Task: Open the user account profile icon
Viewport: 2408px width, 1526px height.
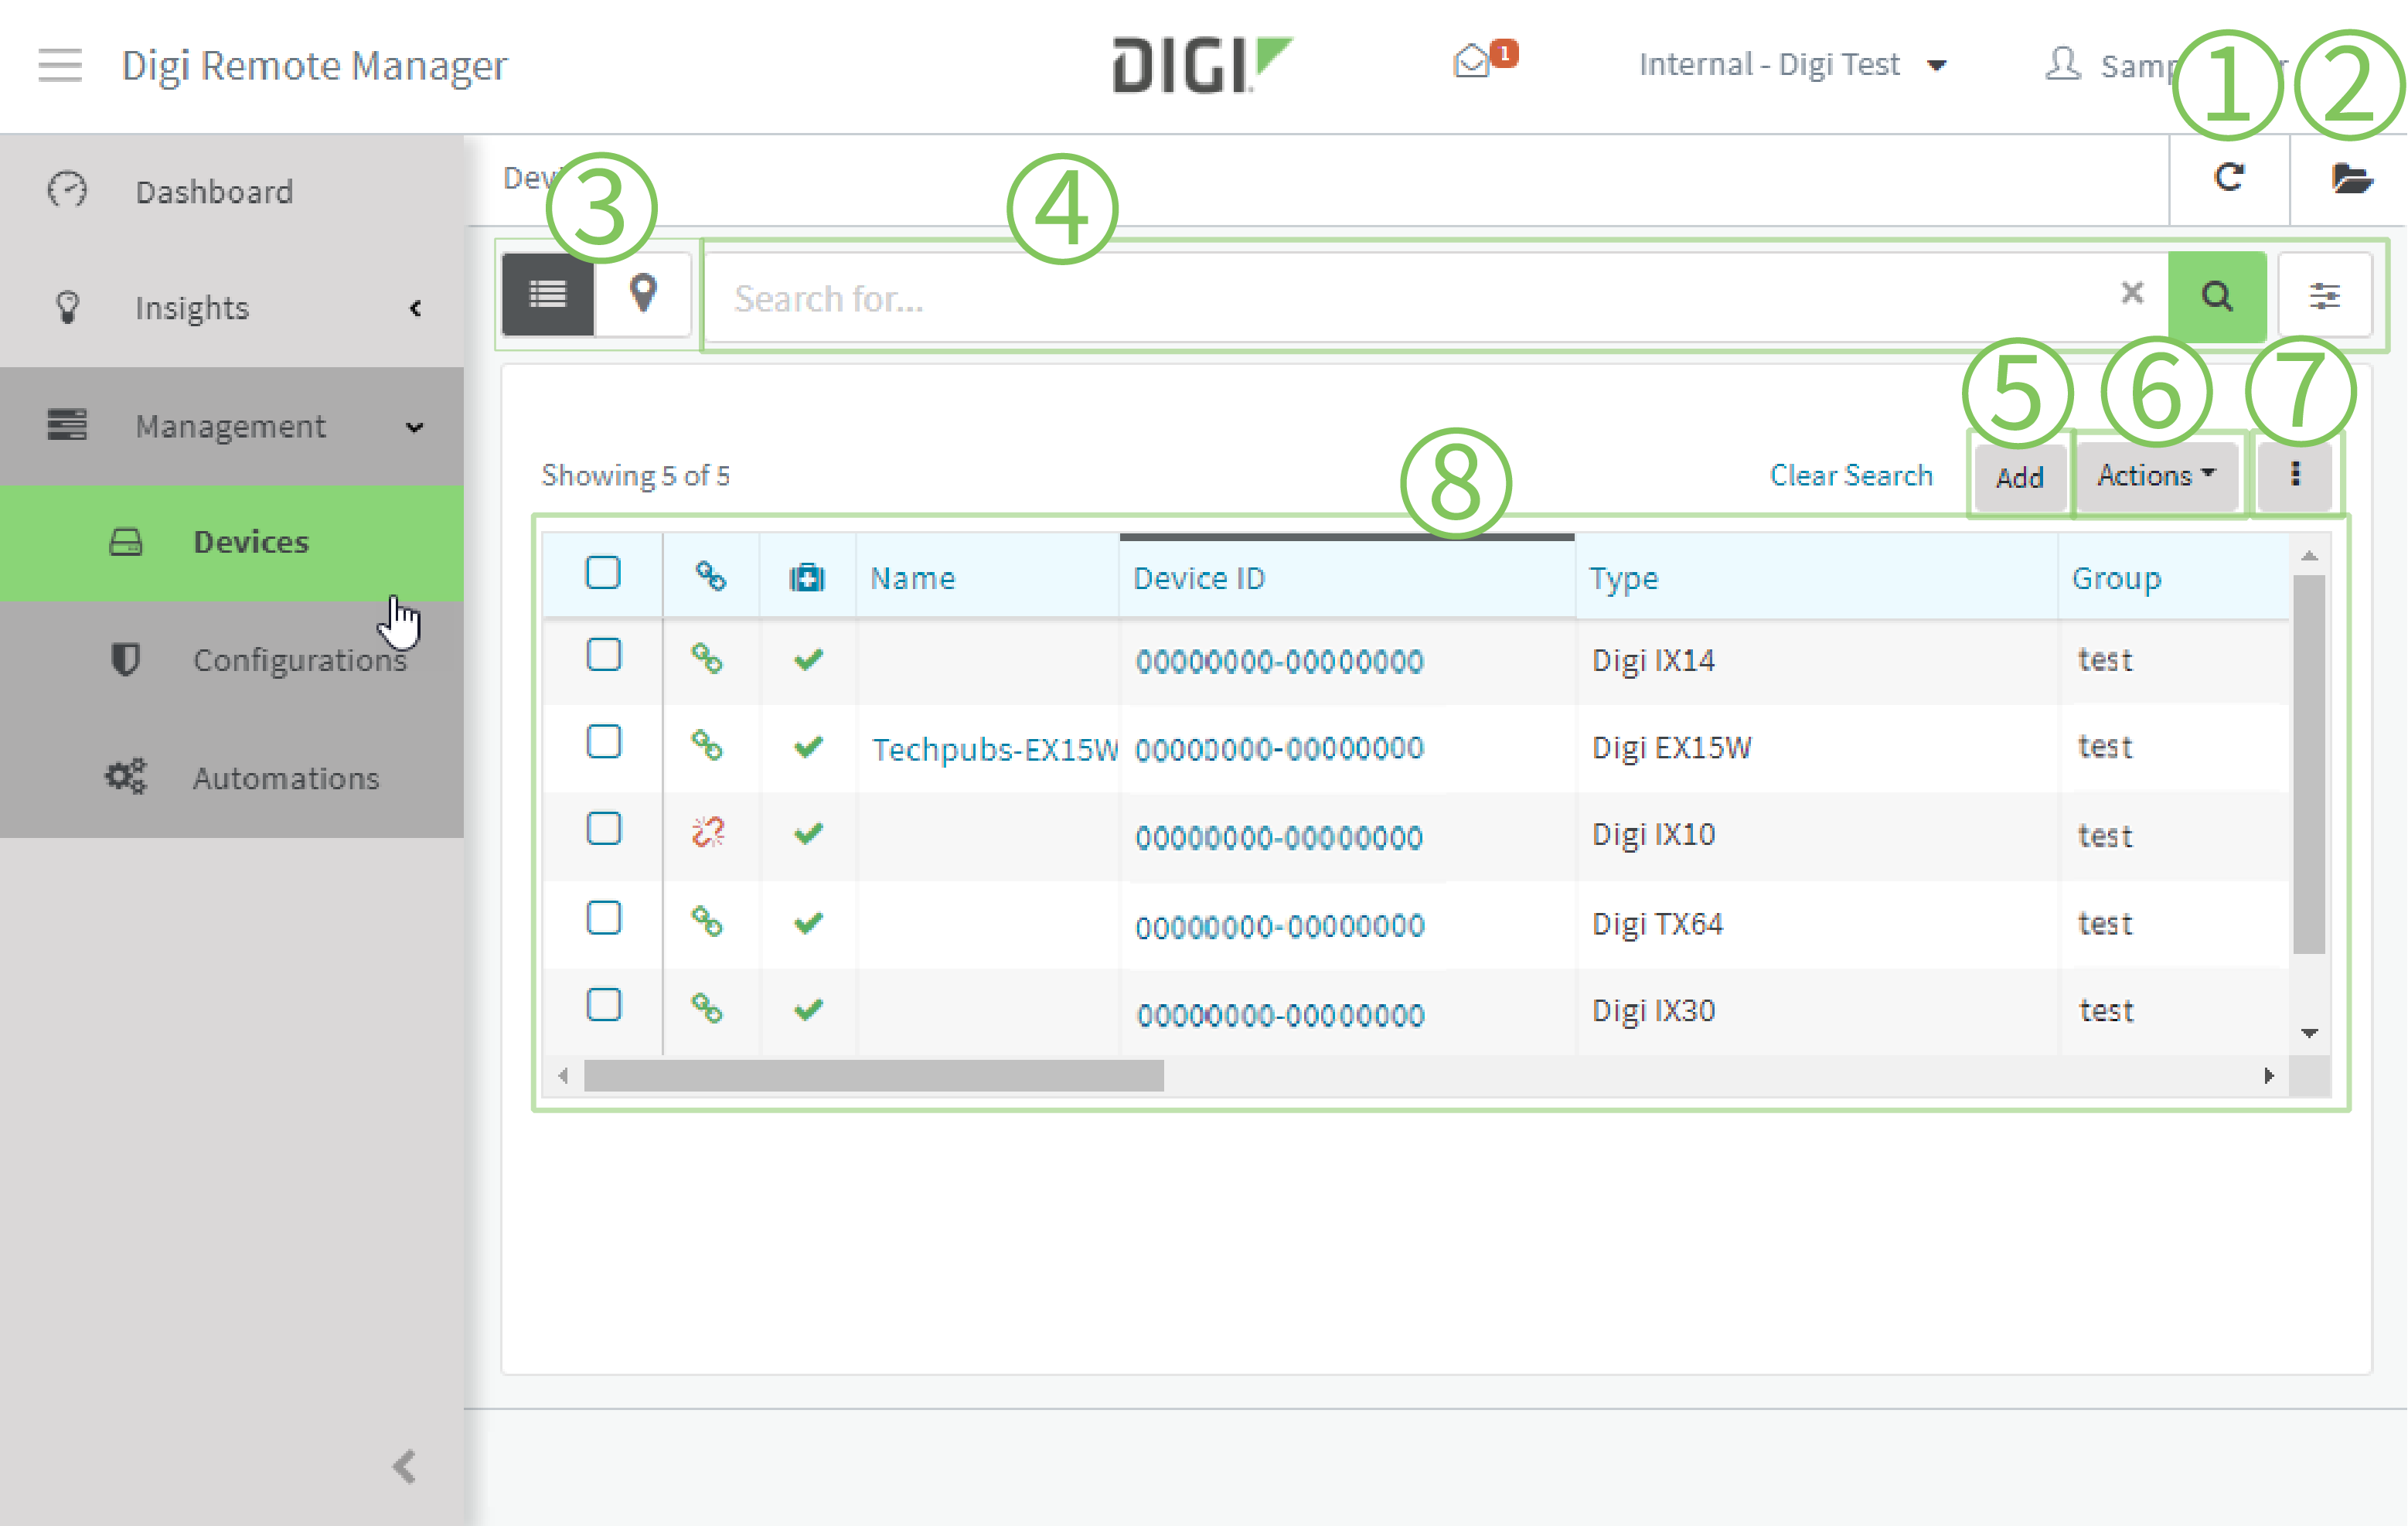Action: pyautogui.click(x=2063, y=64)
